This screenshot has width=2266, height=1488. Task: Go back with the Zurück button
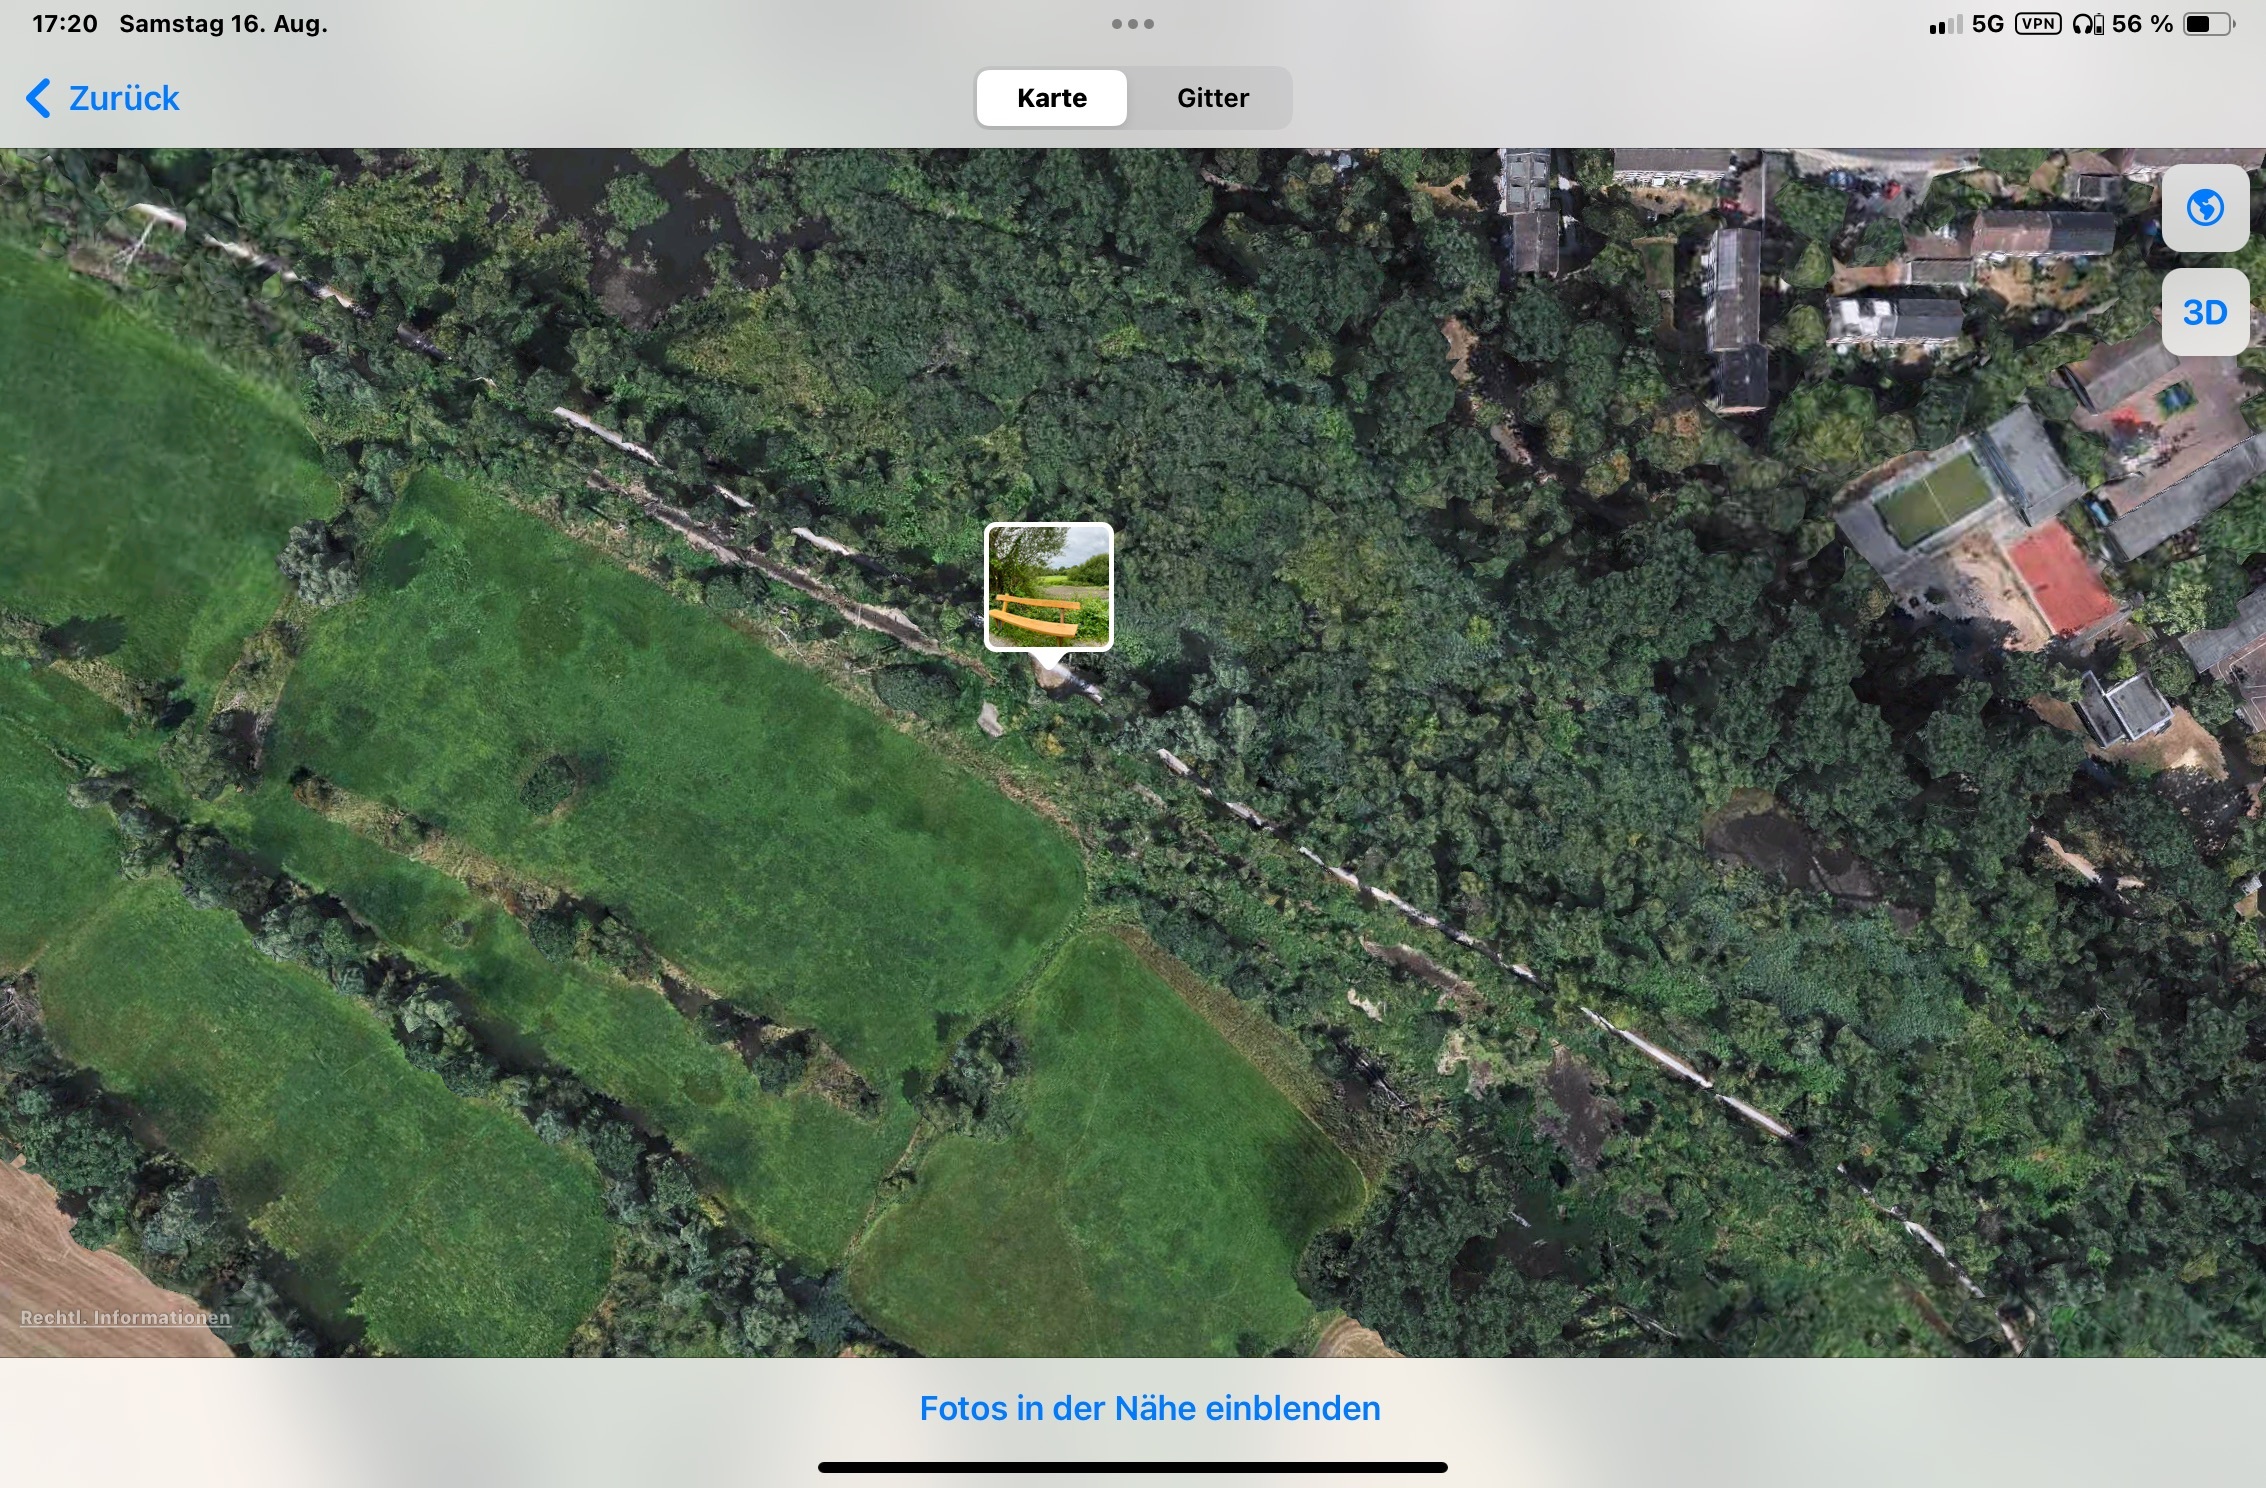click(x=102, y=98)
